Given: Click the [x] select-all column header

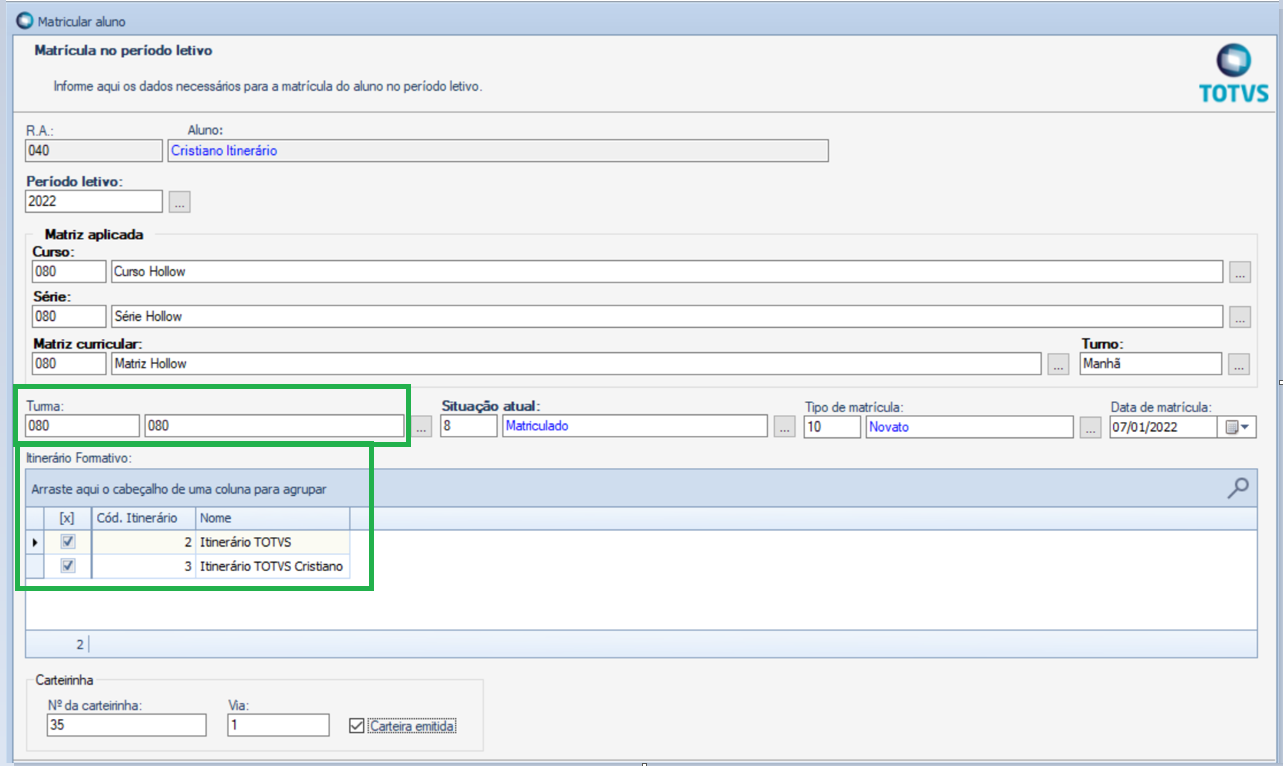Looking at the screenshot, I should [67, 518].
